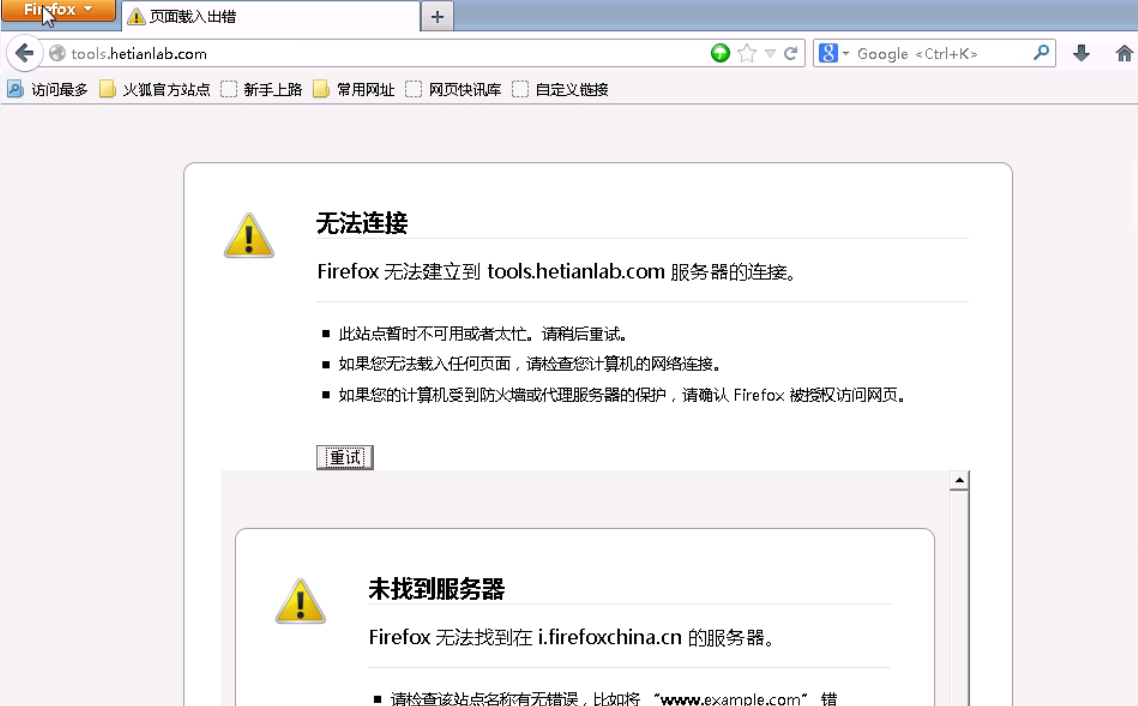Reload the page with refresh icon
The image size is (1138, 706).
[791, 53]
